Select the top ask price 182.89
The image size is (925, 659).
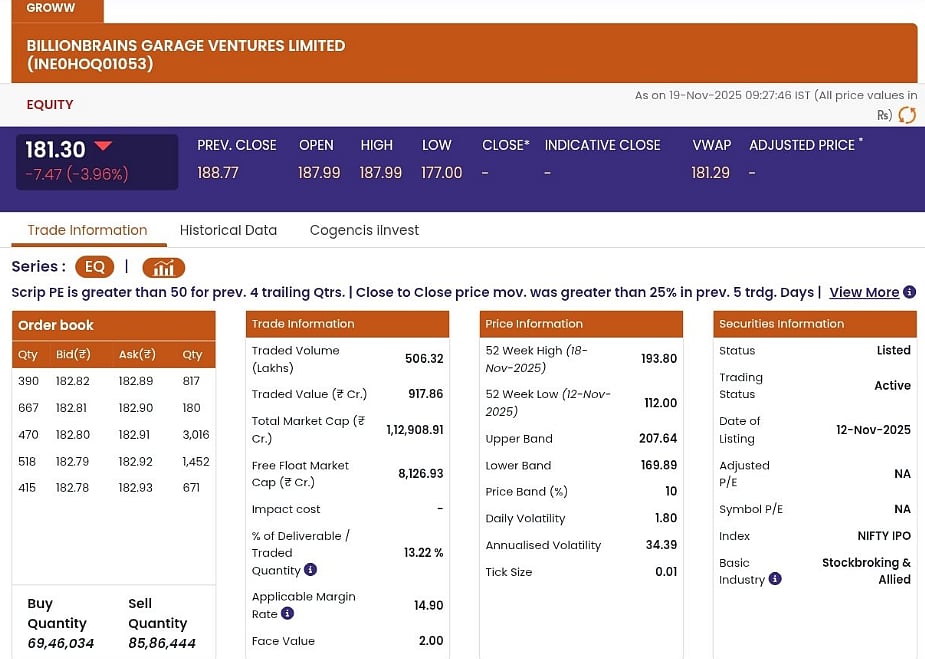pyautogui.click(x=136, y=381)
